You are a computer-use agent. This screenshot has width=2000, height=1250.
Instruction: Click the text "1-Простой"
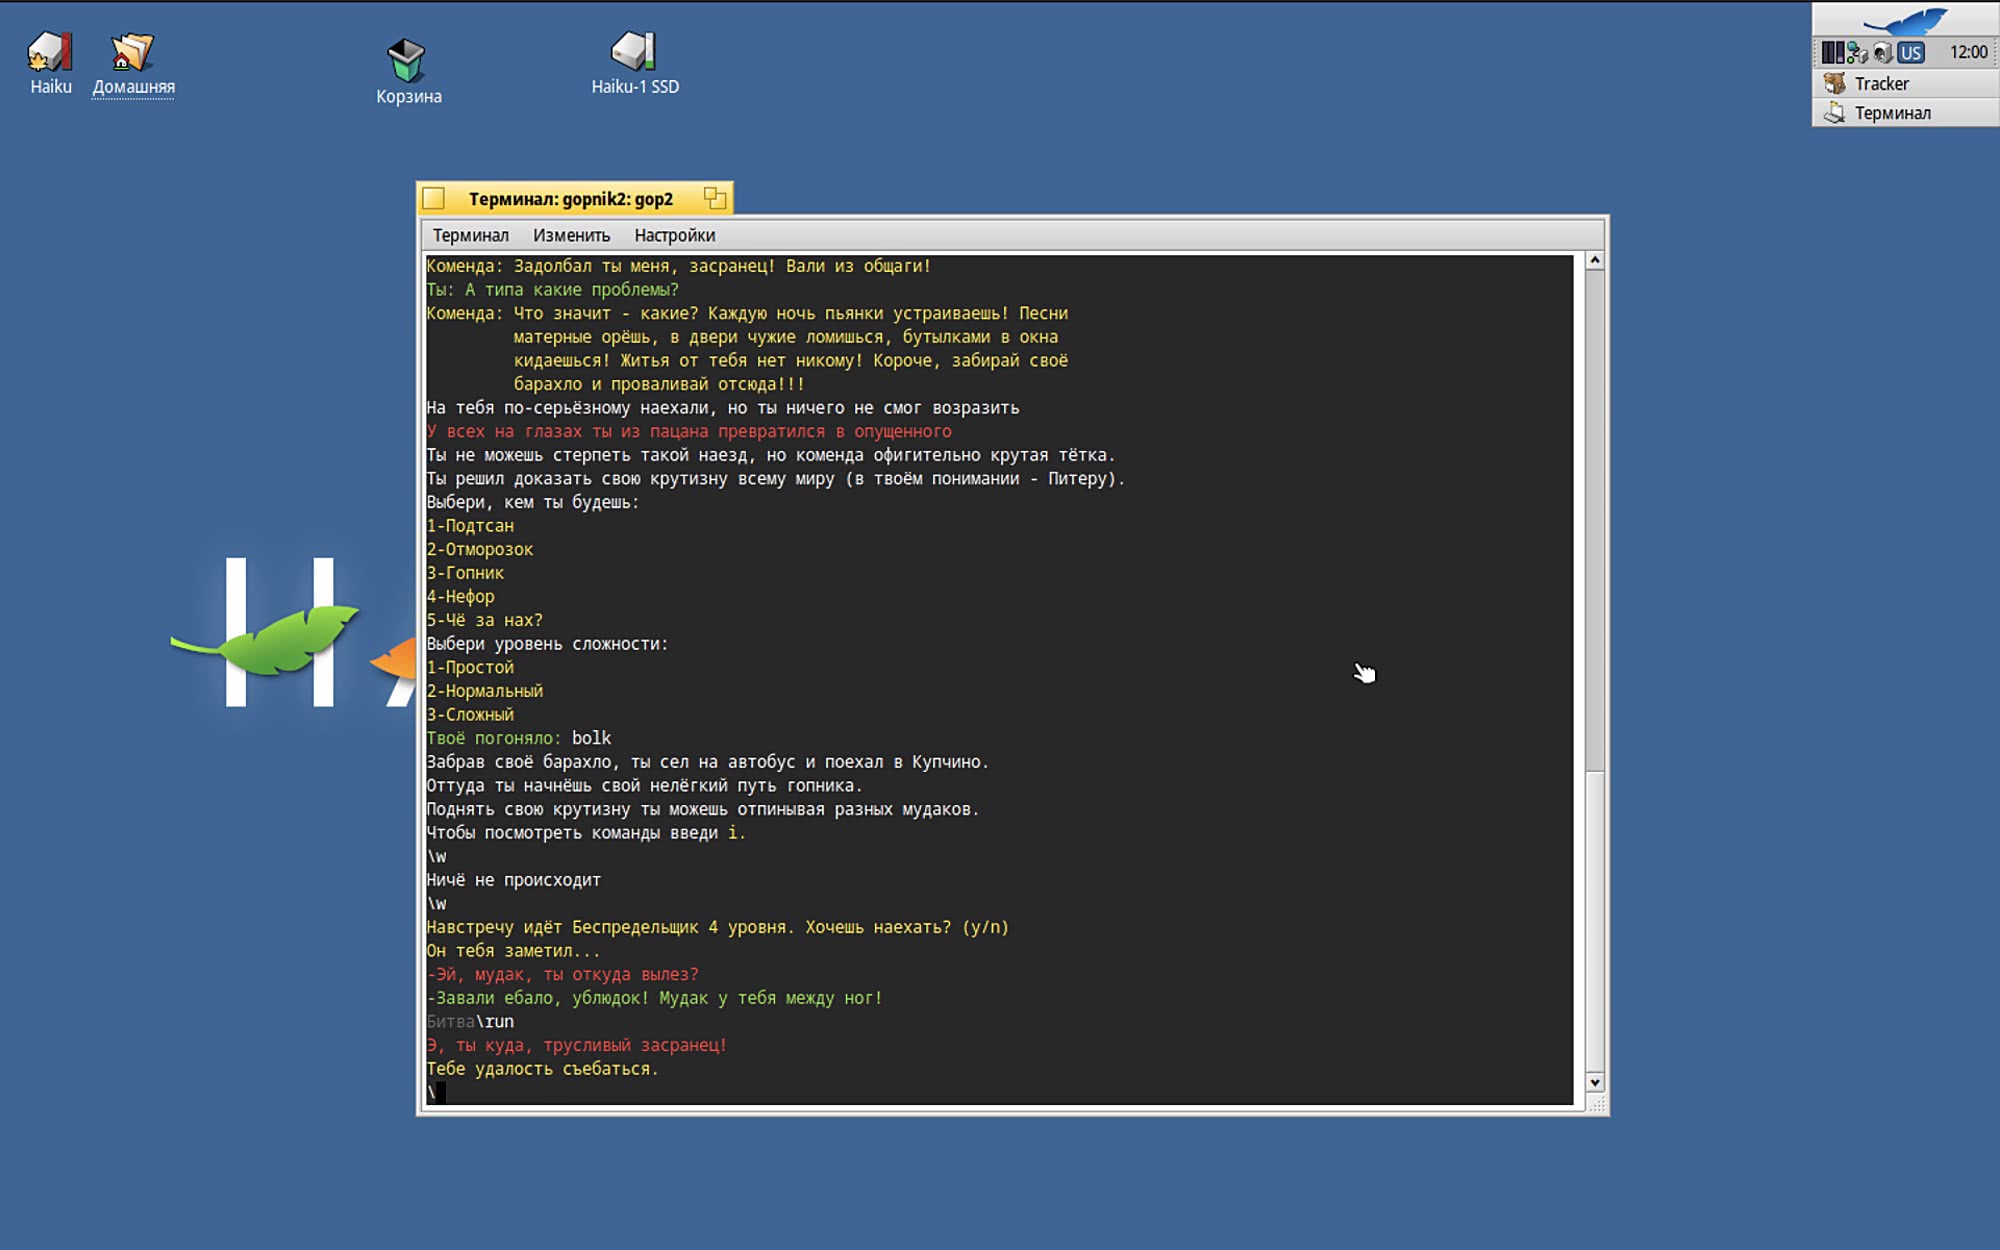[470, 667]
